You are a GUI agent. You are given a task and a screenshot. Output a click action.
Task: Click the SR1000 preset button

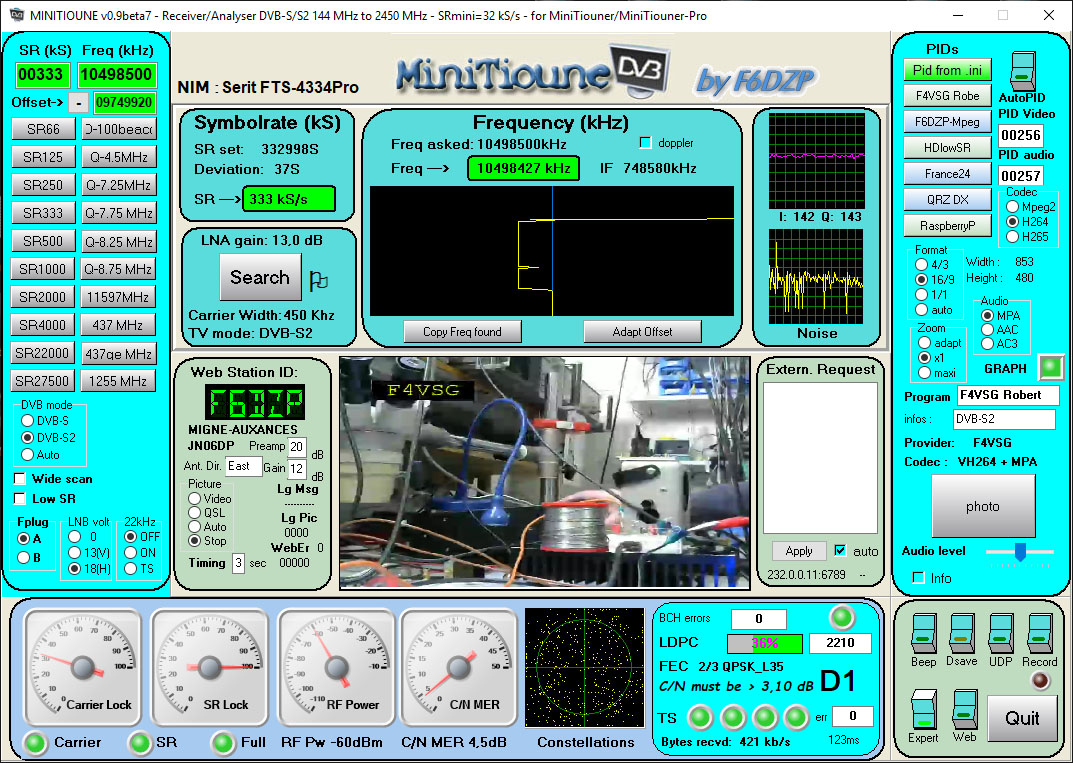coord(43,270)
